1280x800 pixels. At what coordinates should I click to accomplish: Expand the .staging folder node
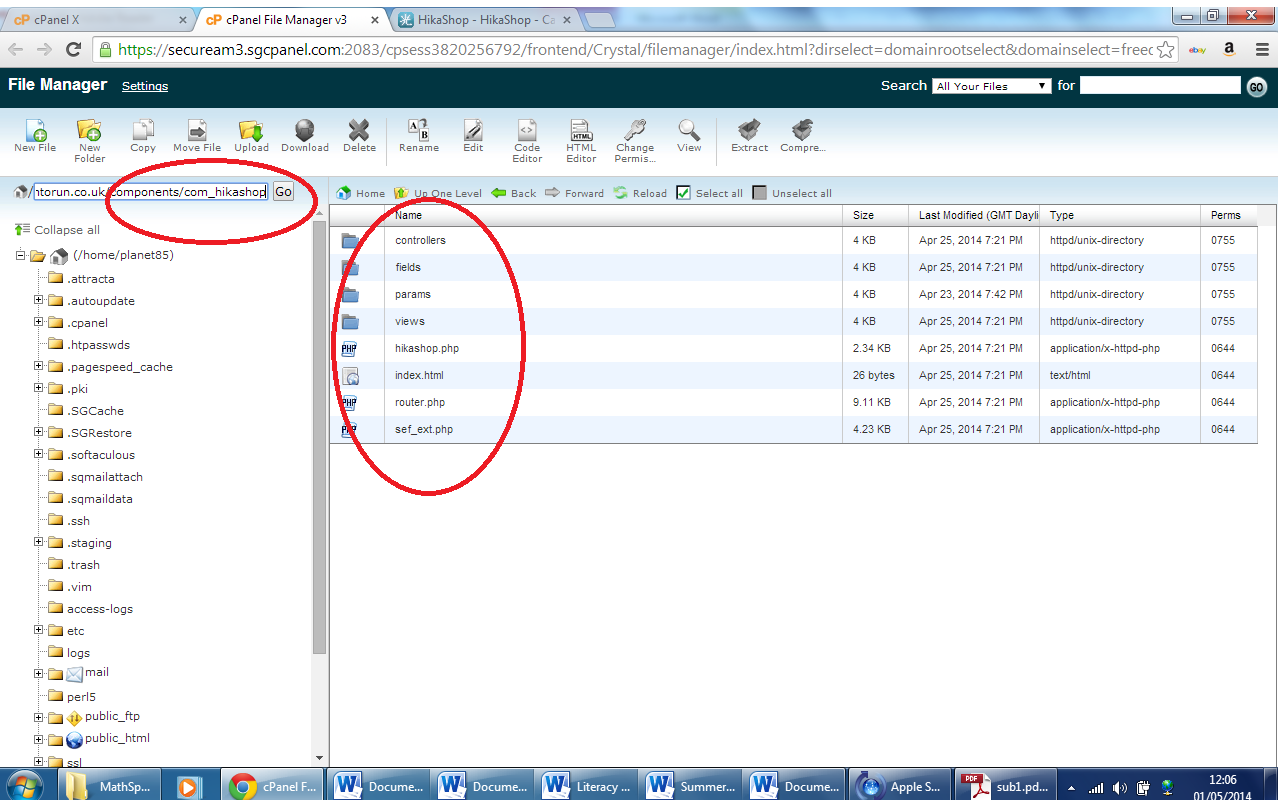tap(39, 542)
